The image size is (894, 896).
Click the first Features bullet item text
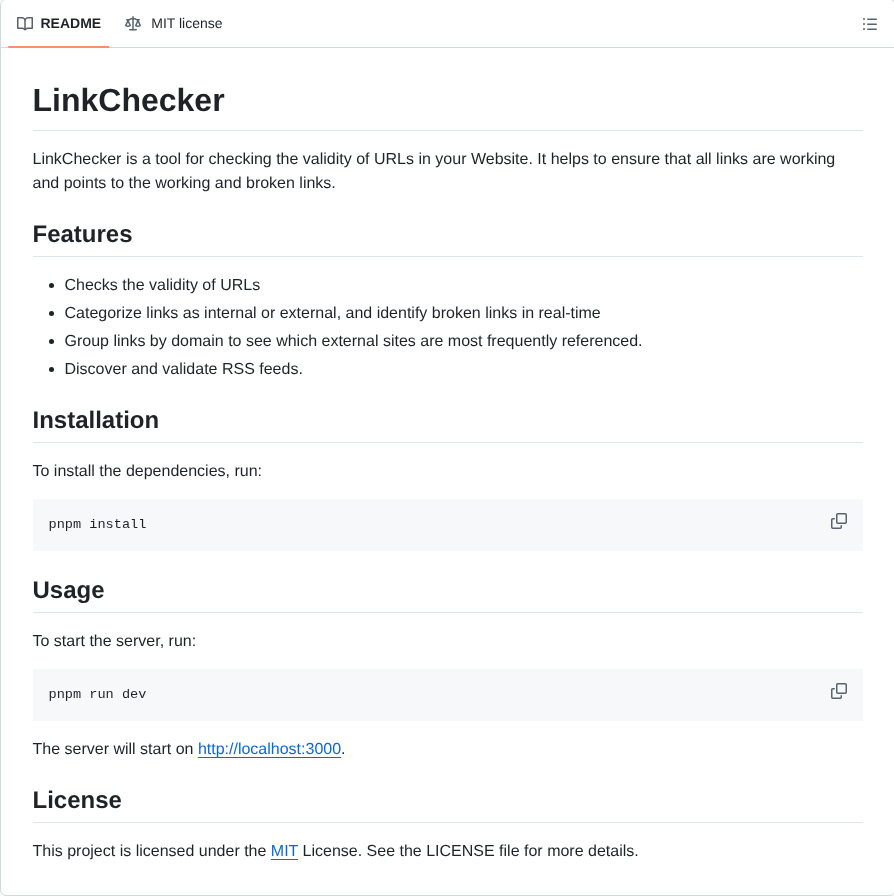[162, 284]
